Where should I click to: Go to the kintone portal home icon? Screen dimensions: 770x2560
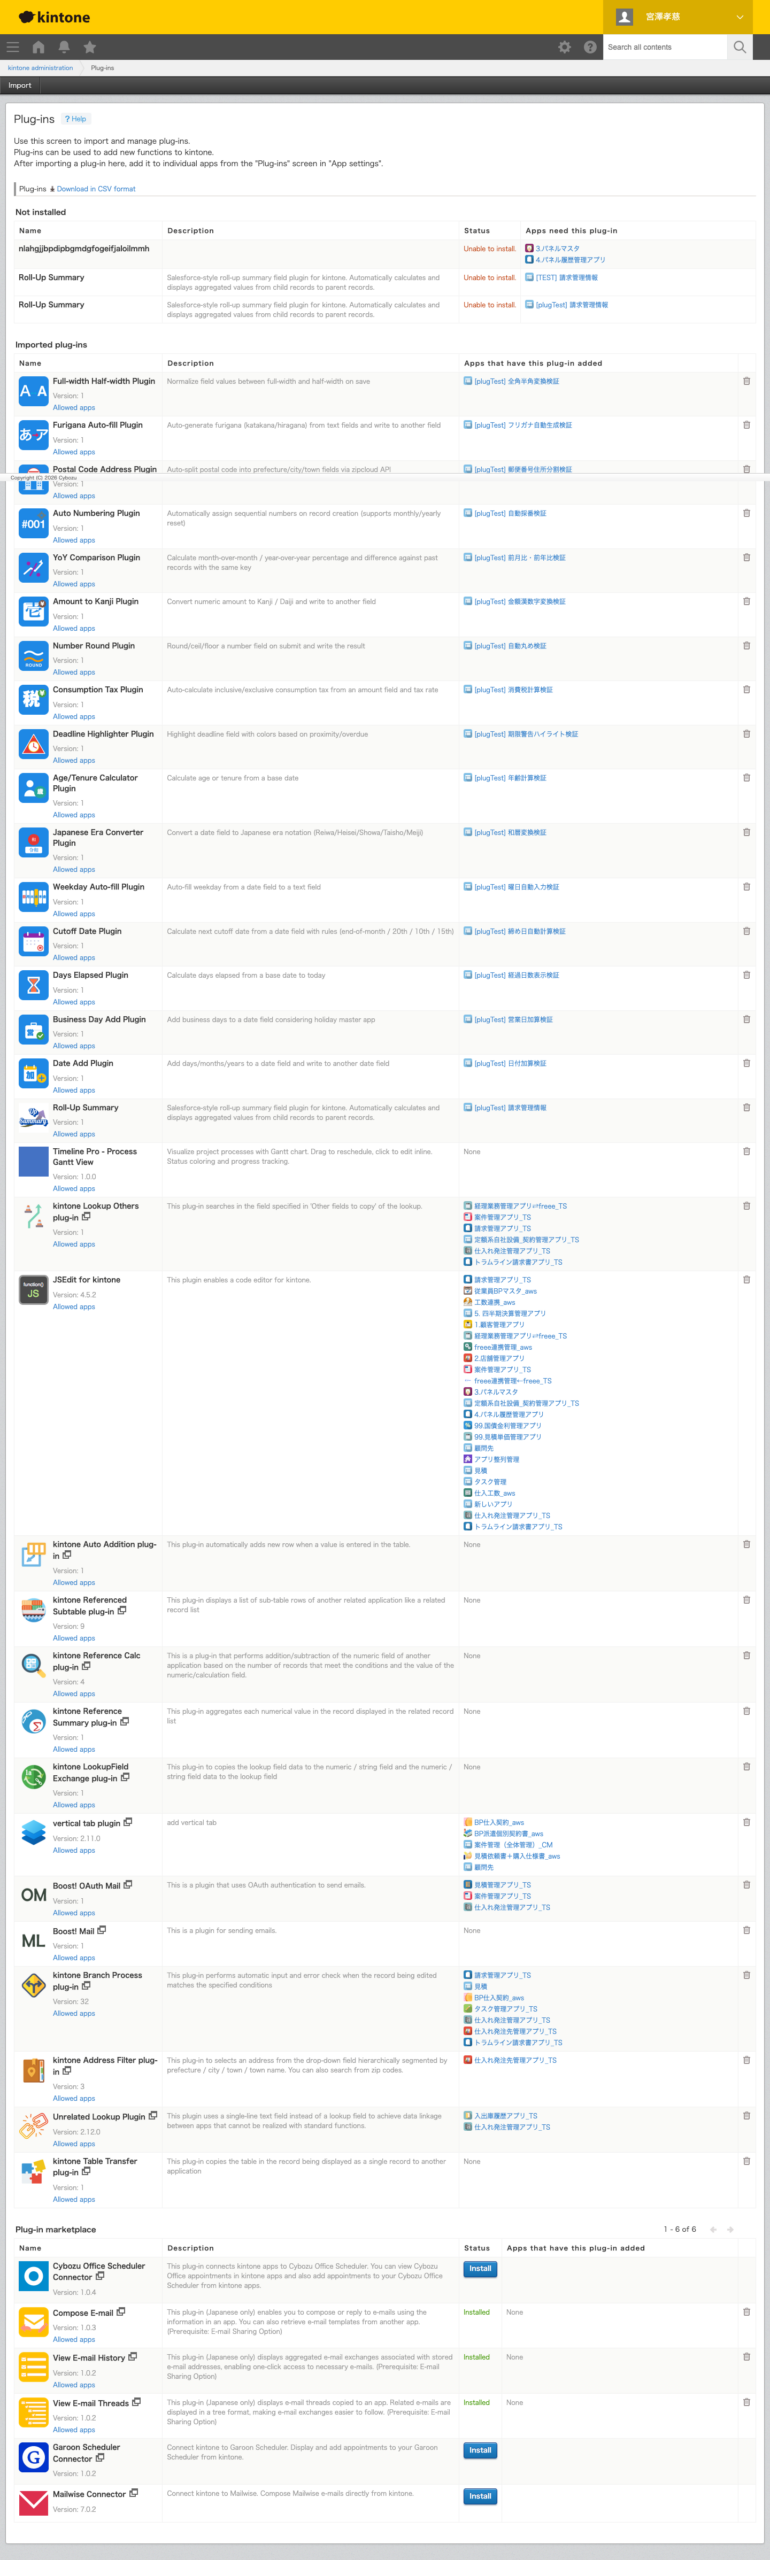pos(38,47)
